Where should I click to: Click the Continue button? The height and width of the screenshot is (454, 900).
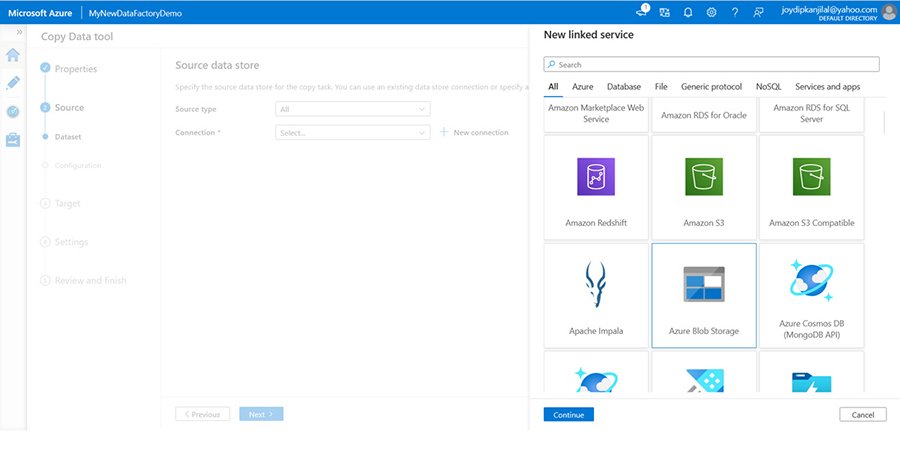tap(568, 414)
